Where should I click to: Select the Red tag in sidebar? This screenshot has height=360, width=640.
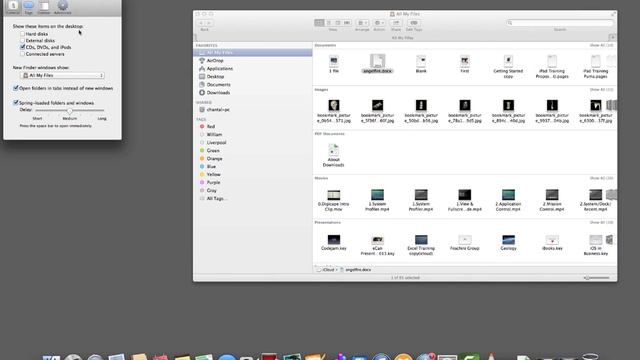coord(253,127)
